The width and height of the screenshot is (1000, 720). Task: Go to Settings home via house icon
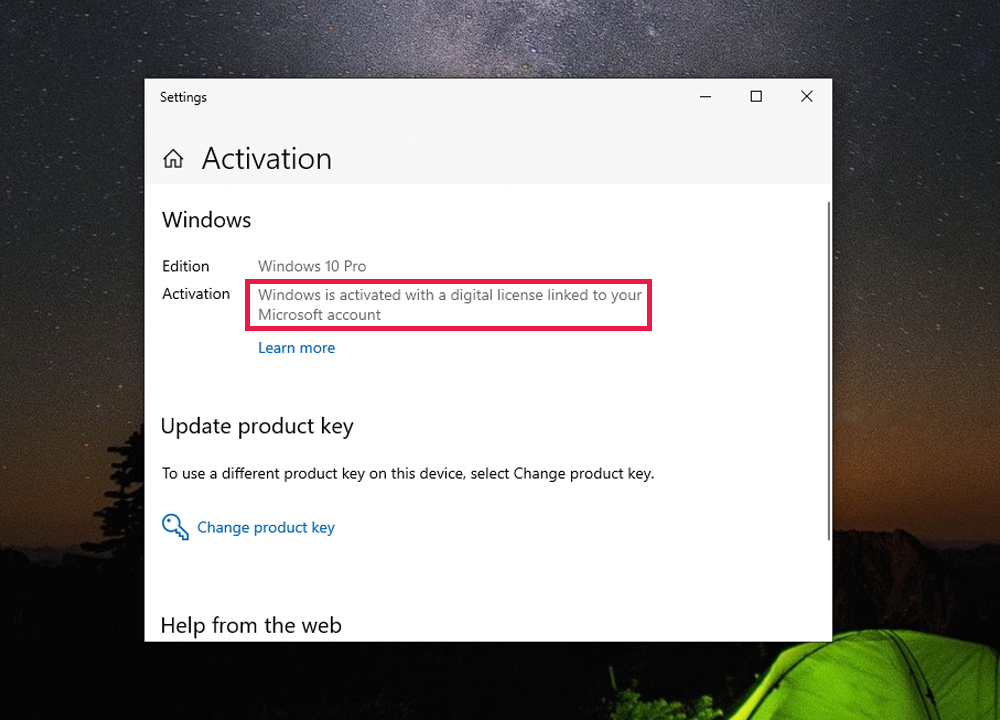coord(173,158)
